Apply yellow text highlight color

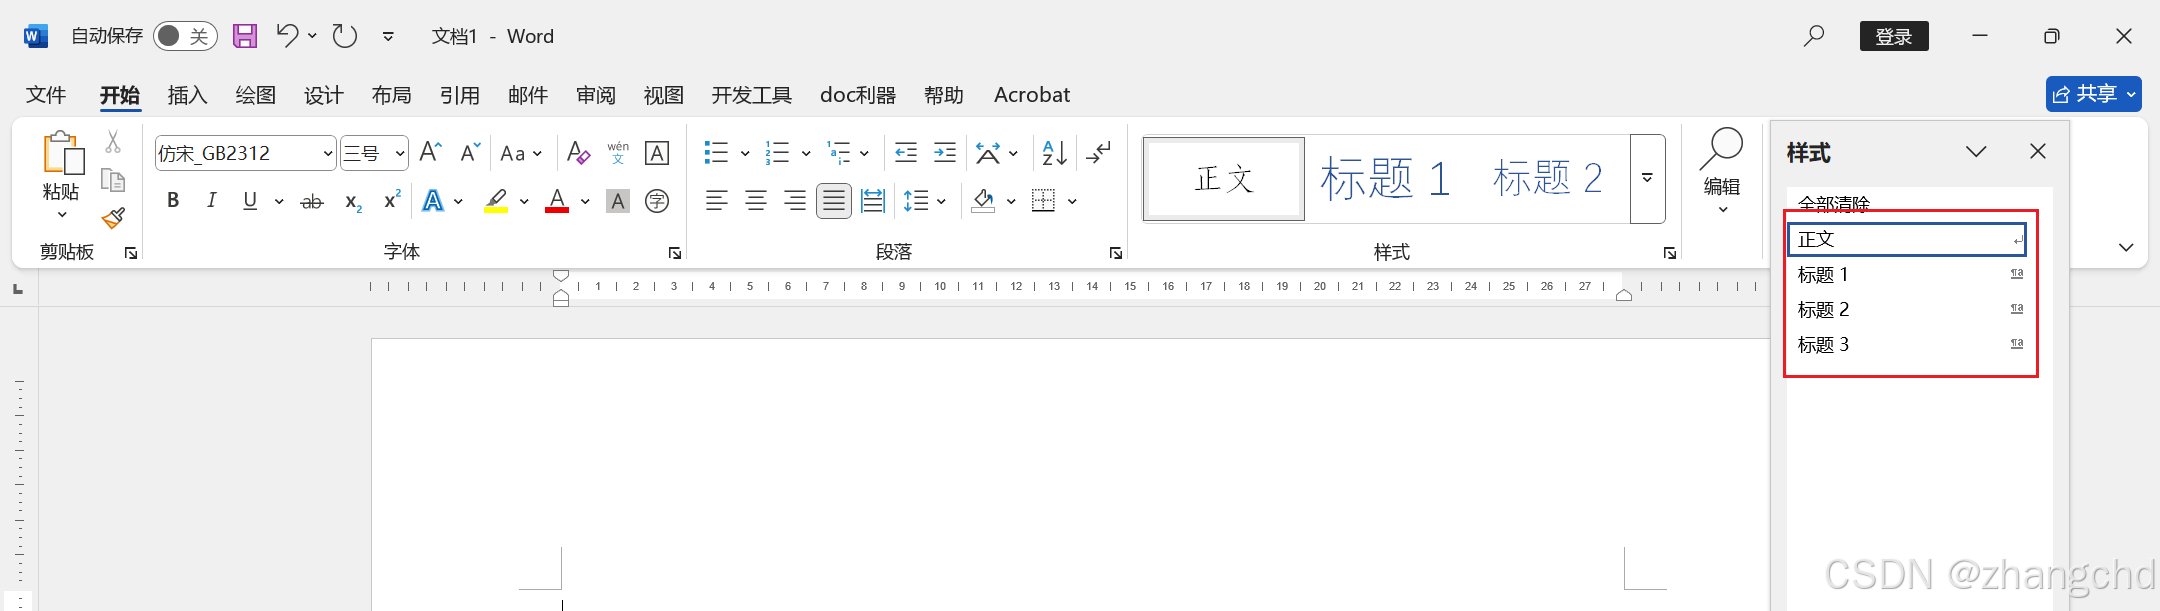496,201
